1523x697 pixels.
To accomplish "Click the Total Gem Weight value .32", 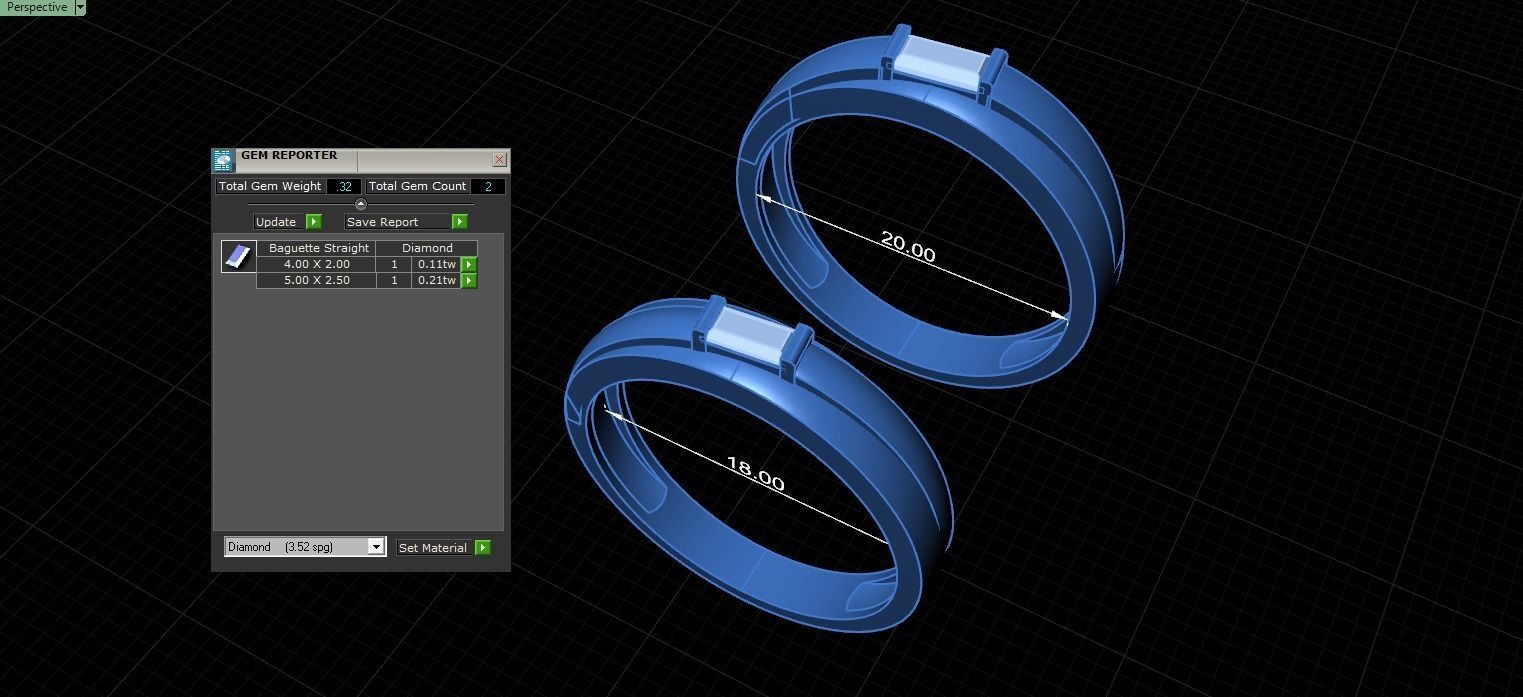I will [344, 187].
